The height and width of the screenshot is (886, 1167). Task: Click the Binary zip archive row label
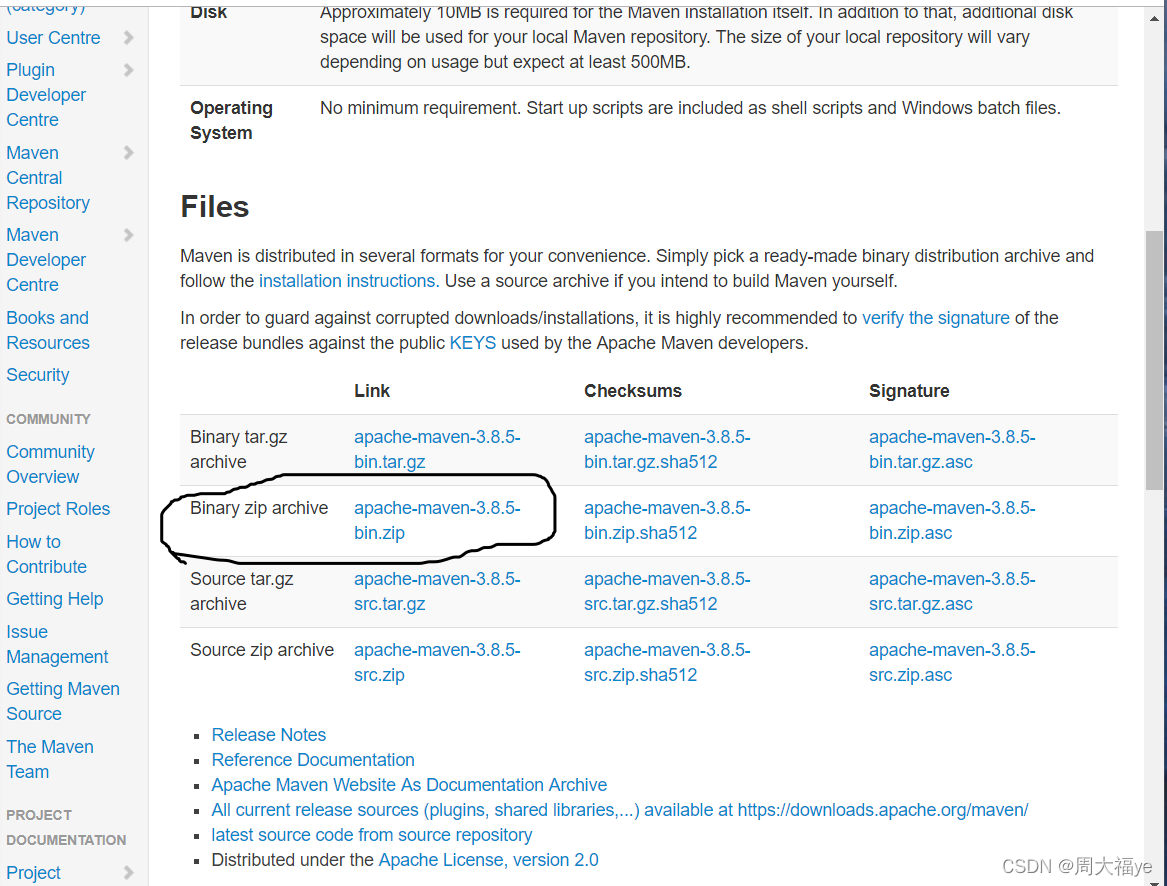(x=259, y=509)
